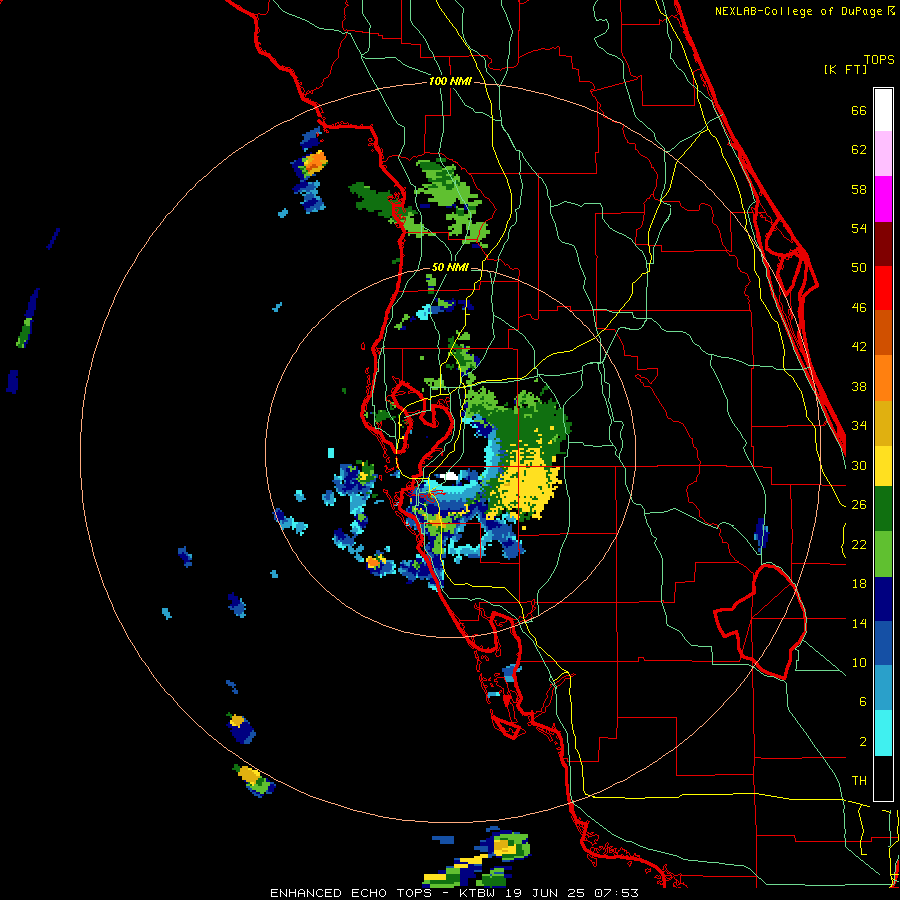Select the dark green legend swatch
Image resolution: width=900 pixels, height=900 pixels.
(x=883, y=509)
